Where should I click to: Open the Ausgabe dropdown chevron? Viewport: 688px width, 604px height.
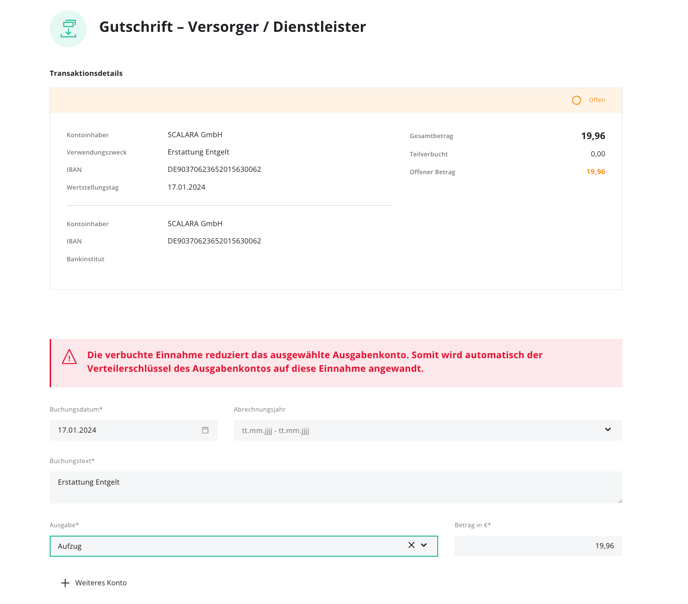424,545
